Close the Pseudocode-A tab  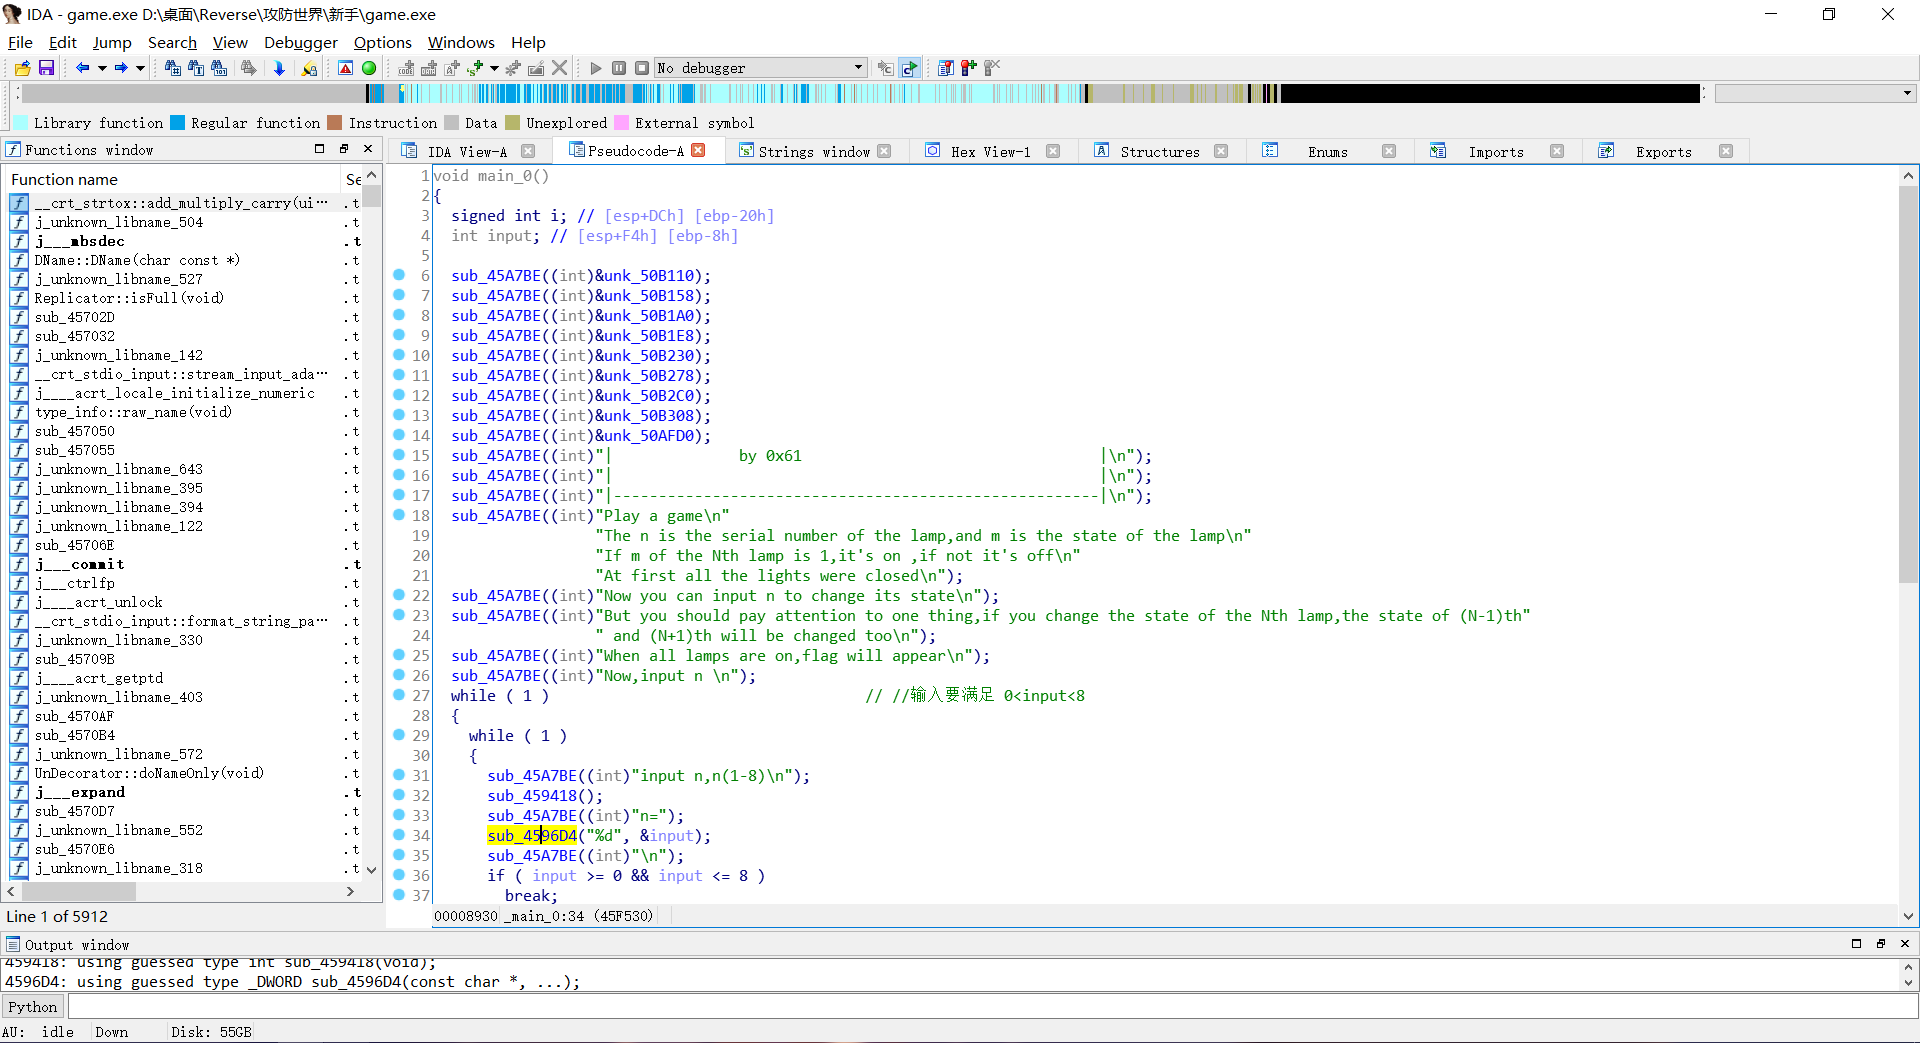click(x=699, y=150)
